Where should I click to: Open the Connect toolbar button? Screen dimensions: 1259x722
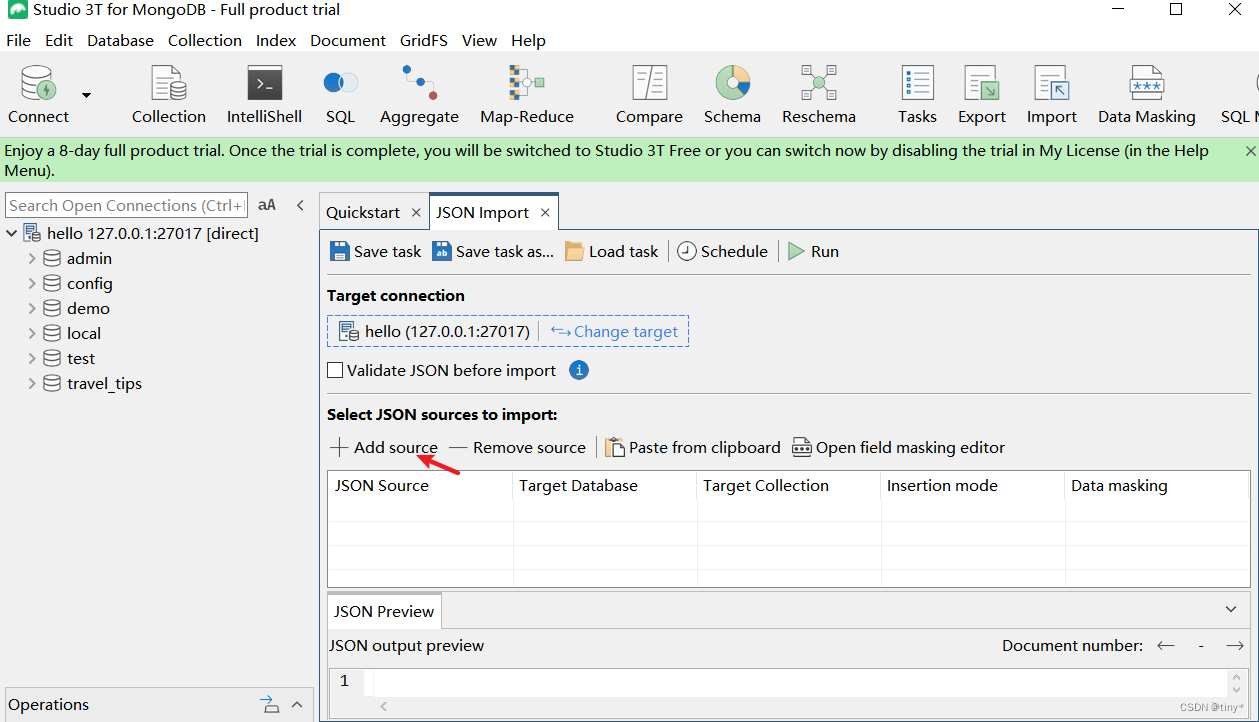(x=39, y=95)
